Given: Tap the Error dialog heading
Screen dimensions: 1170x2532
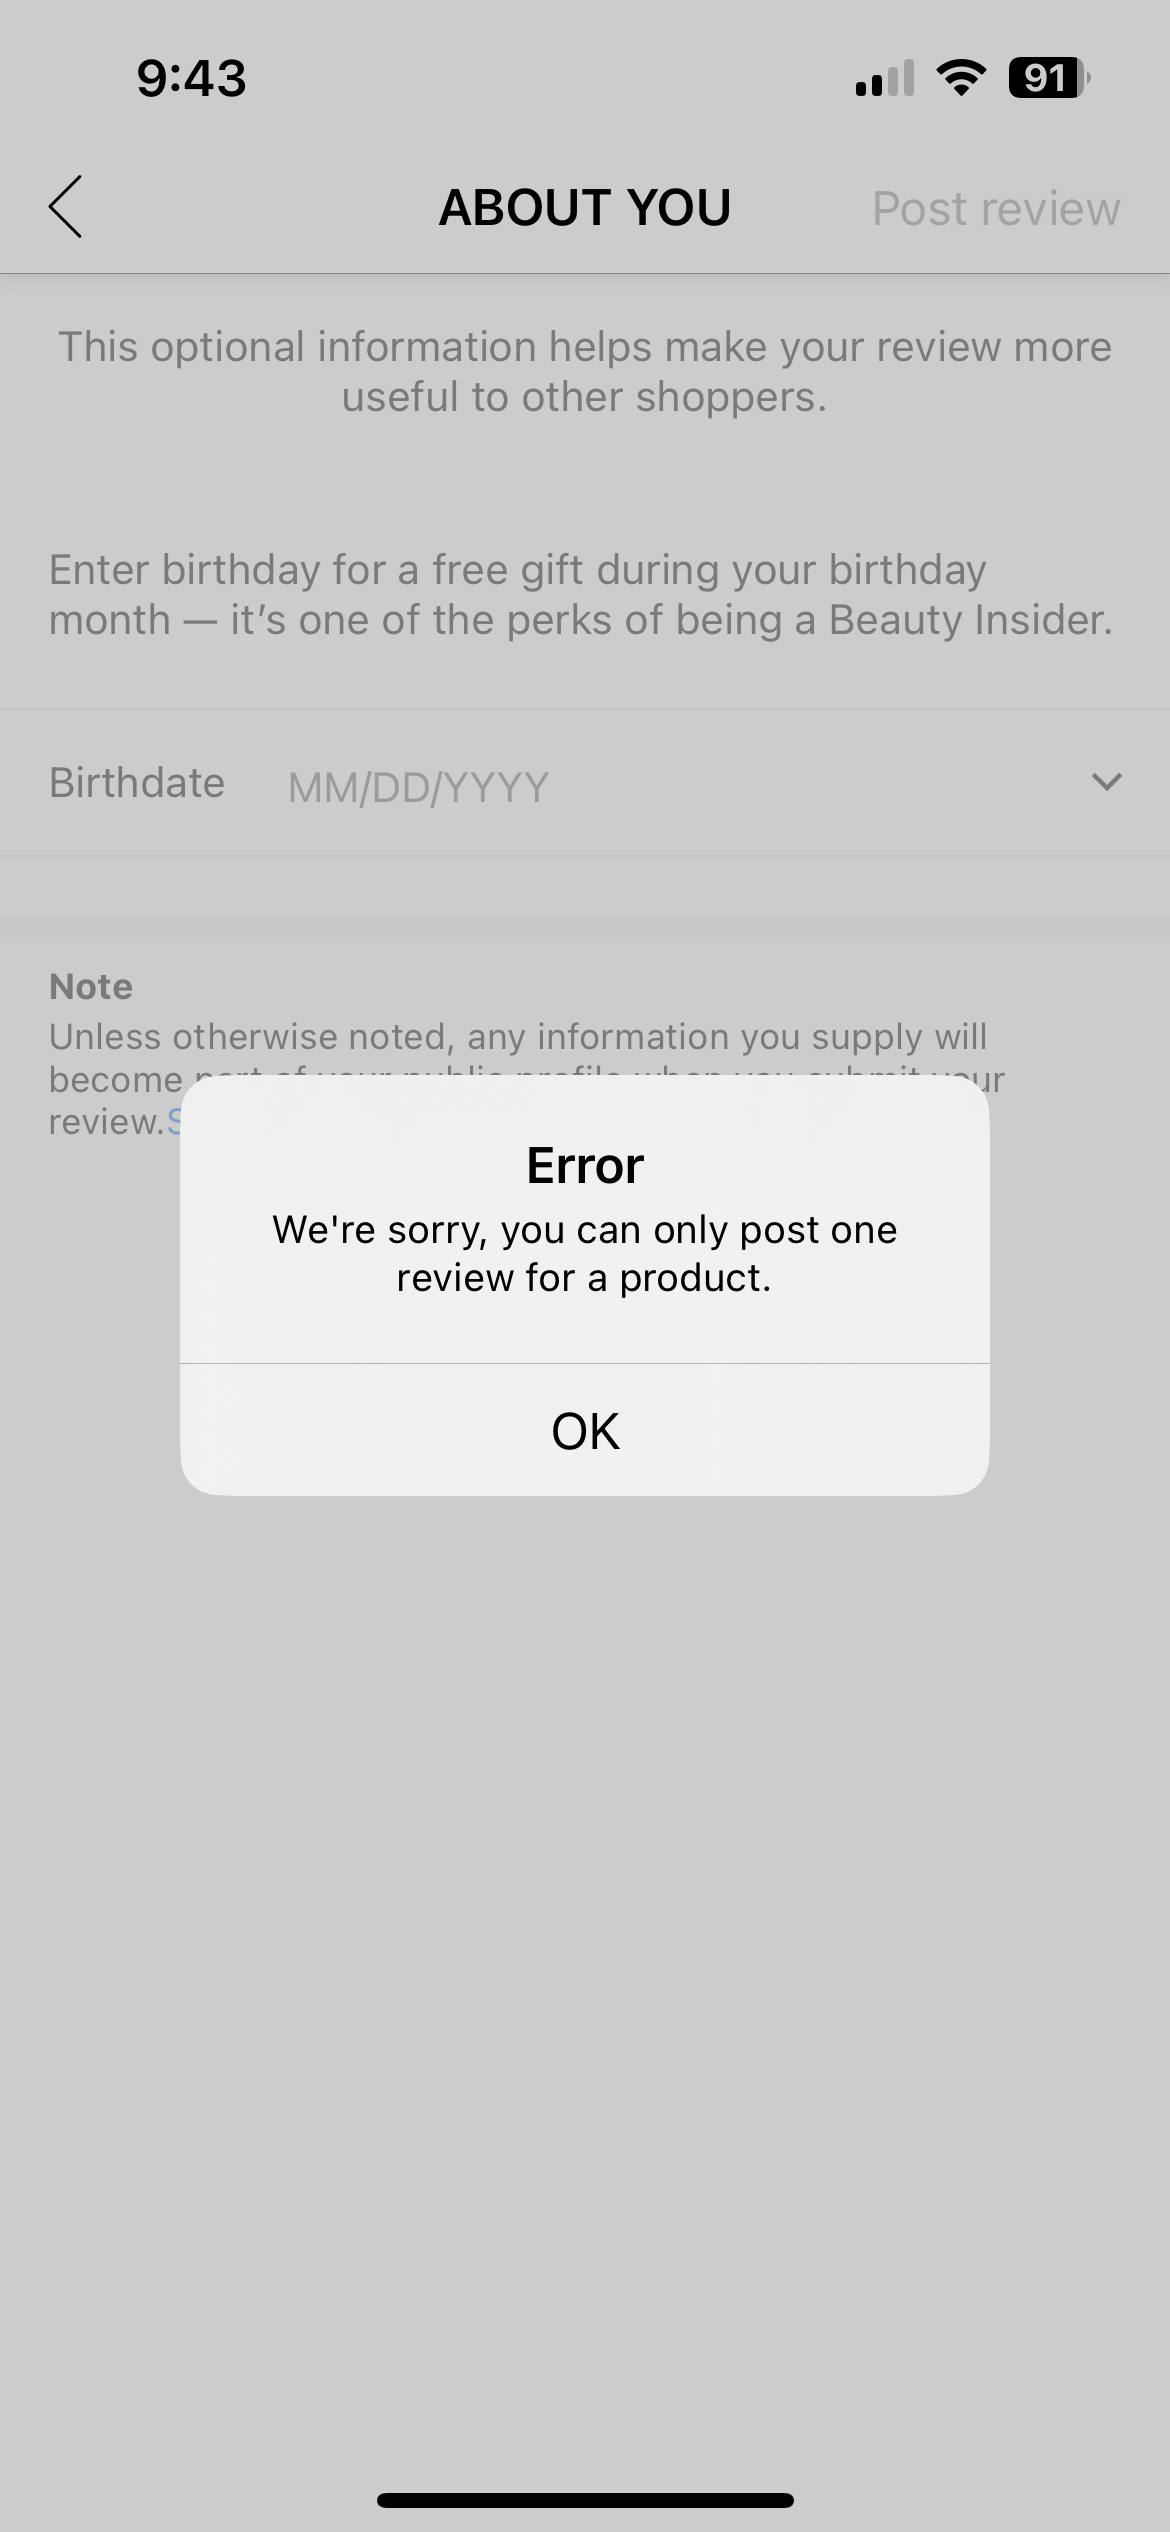Looking at the screenshot, I should [x=585, y=1165].
